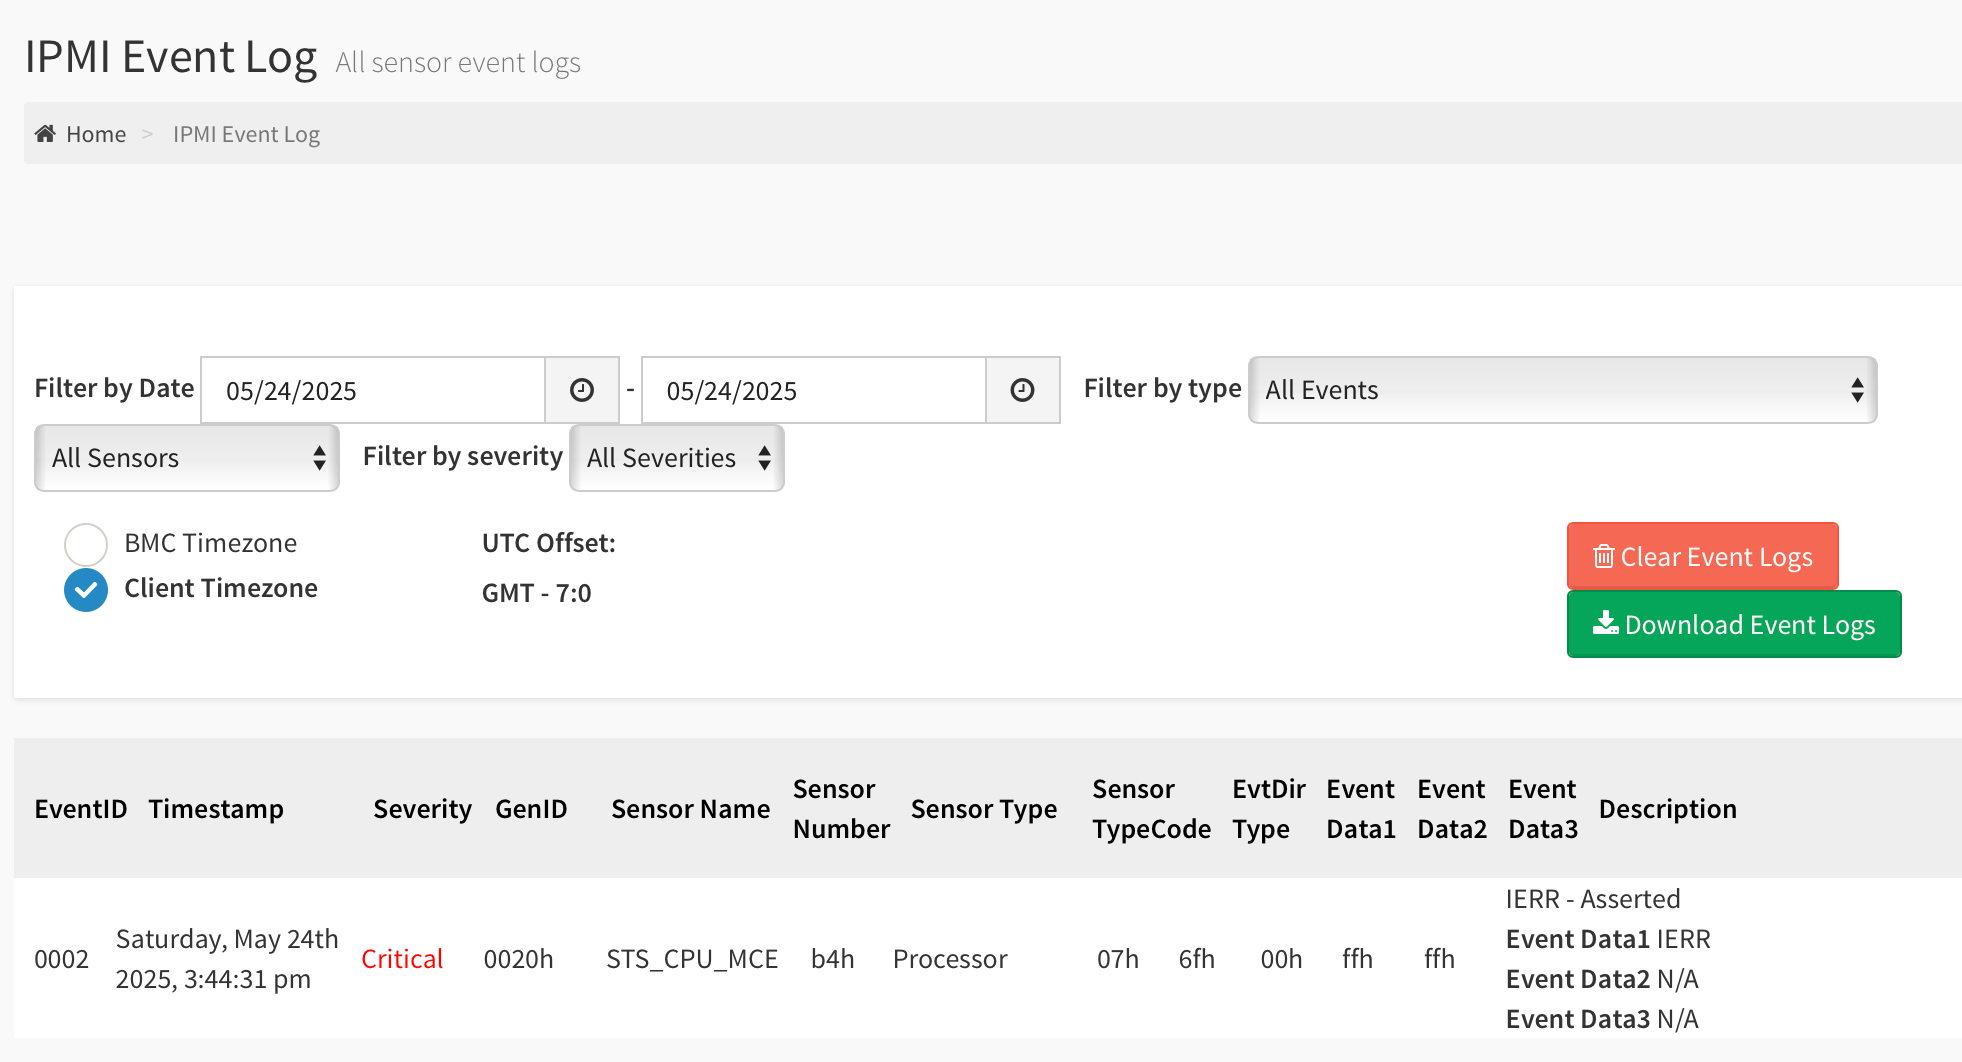Click the Severity column header
1962x1062 pixels.
(x=422, y=809)
